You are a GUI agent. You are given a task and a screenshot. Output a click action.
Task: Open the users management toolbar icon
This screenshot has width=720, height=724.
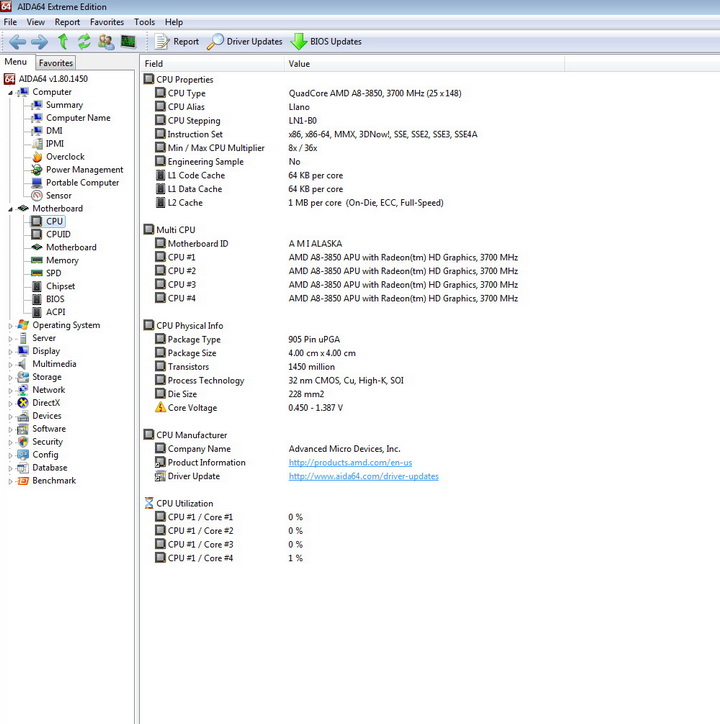[x=106, y=42]
